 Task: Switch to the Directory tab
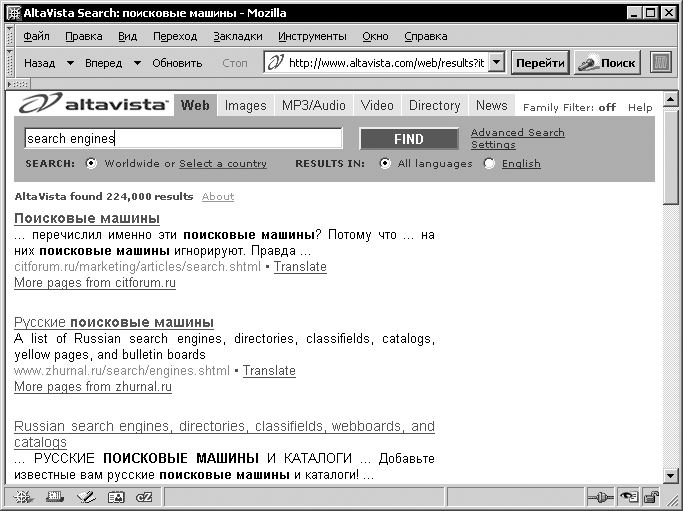[435, 105]
